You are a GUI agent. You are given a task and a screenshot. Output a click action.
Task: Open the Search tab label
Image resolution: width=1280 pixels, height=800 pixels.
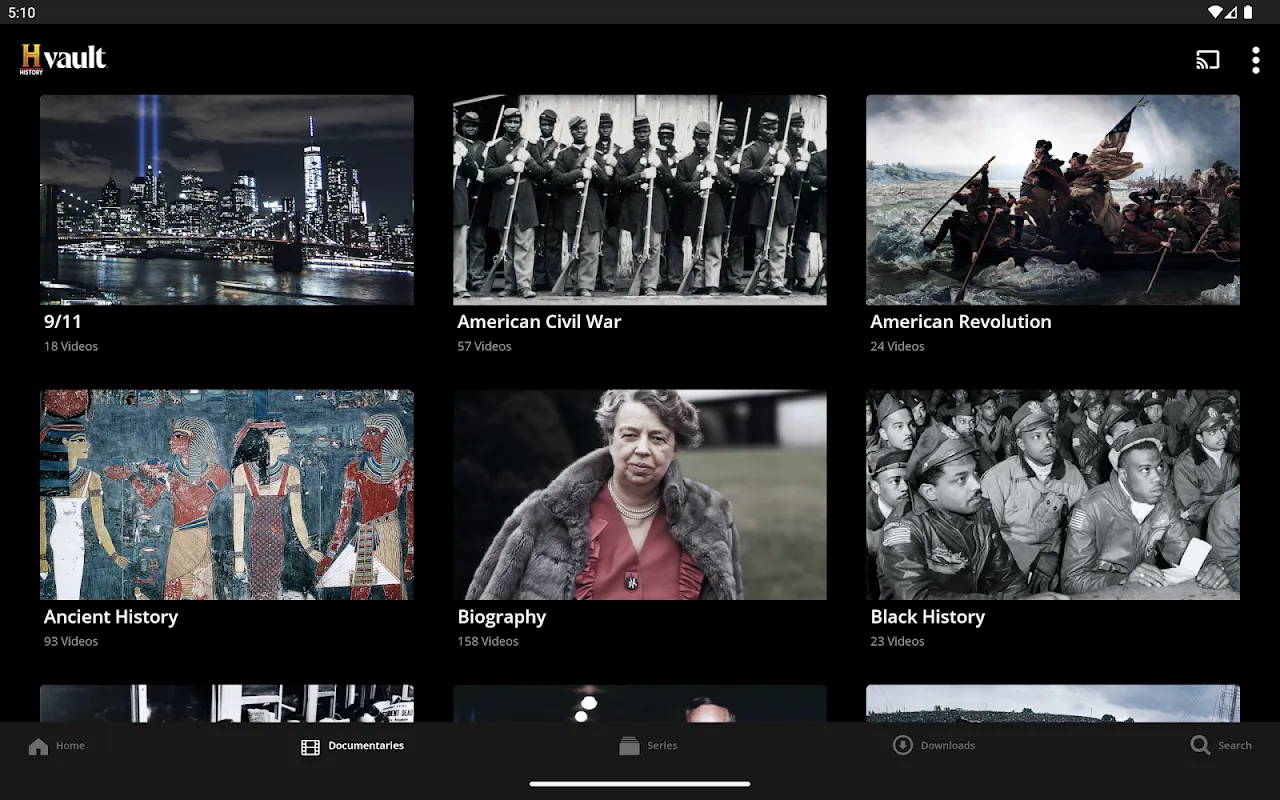(1235, 746)
